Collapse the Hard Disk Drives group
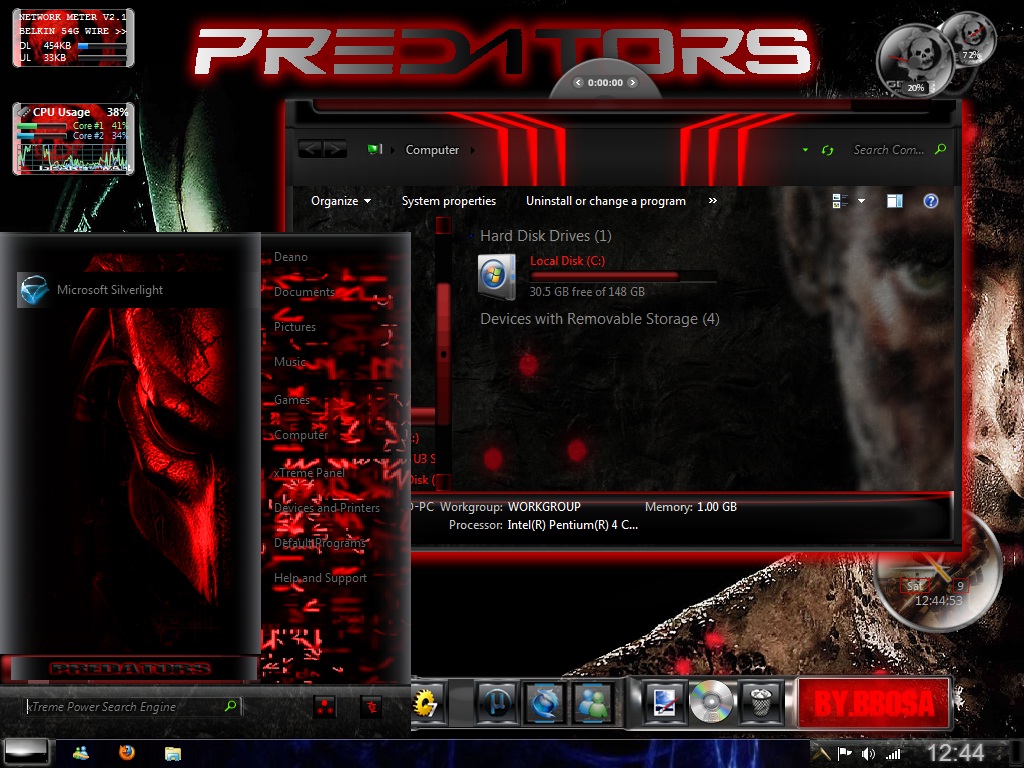This screenshot has width=1024, height=768. click(472, 236)
